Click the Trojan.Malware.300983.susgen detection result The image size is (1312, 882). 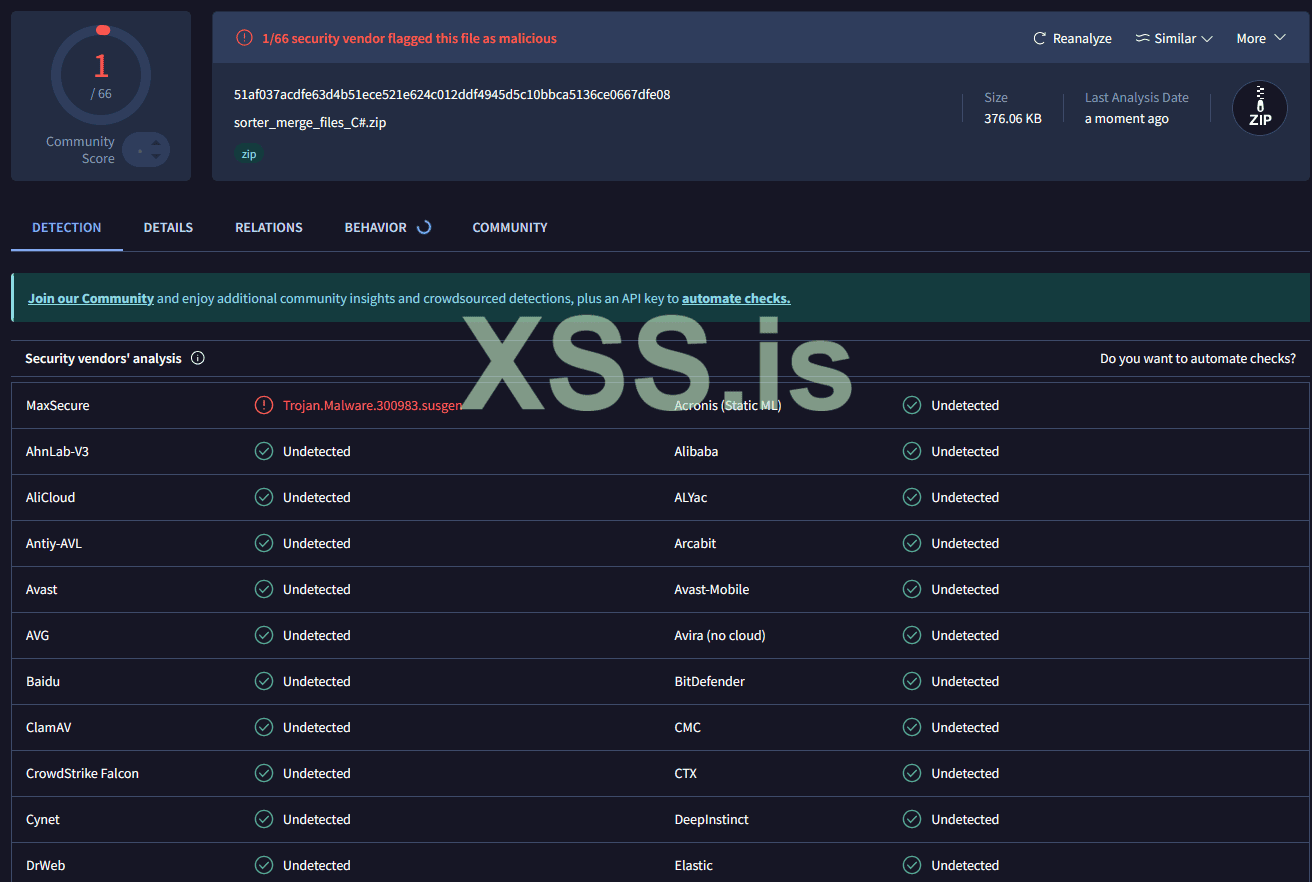pos(372,405)
